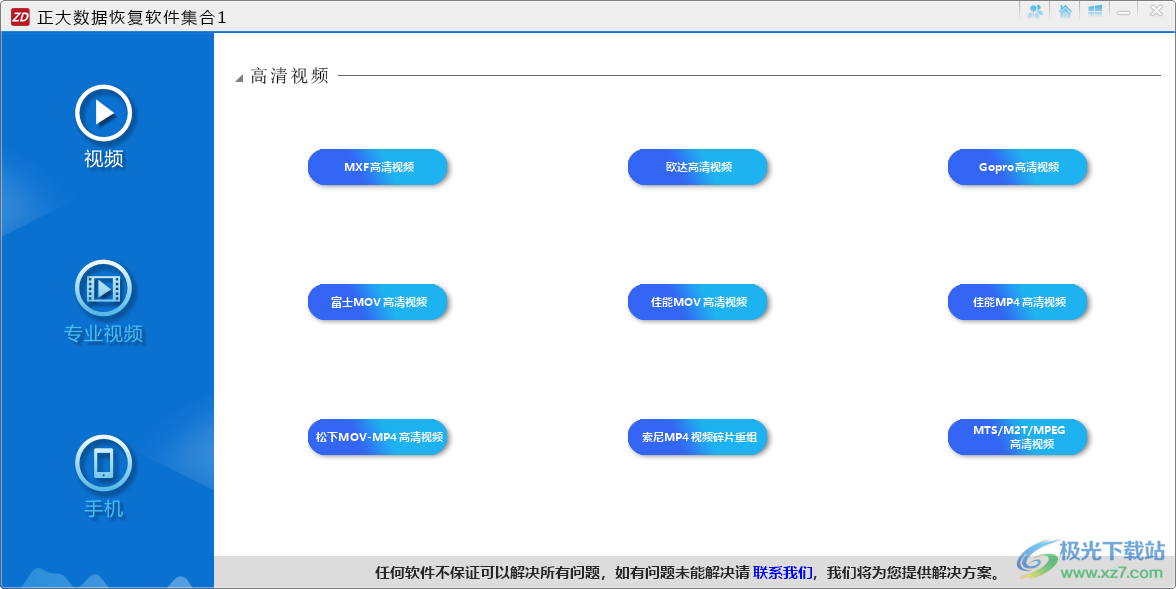This screenshot has height=589, width=1176.
Task: Follow the 联系我们 link
Action: pos(782,573)
